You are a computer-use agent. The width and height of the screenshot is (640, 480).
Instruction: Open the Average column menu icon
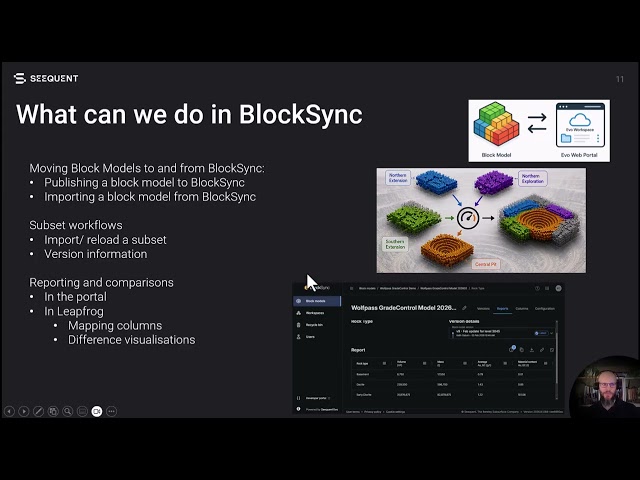pyautogui.click(x=505, y=363)
